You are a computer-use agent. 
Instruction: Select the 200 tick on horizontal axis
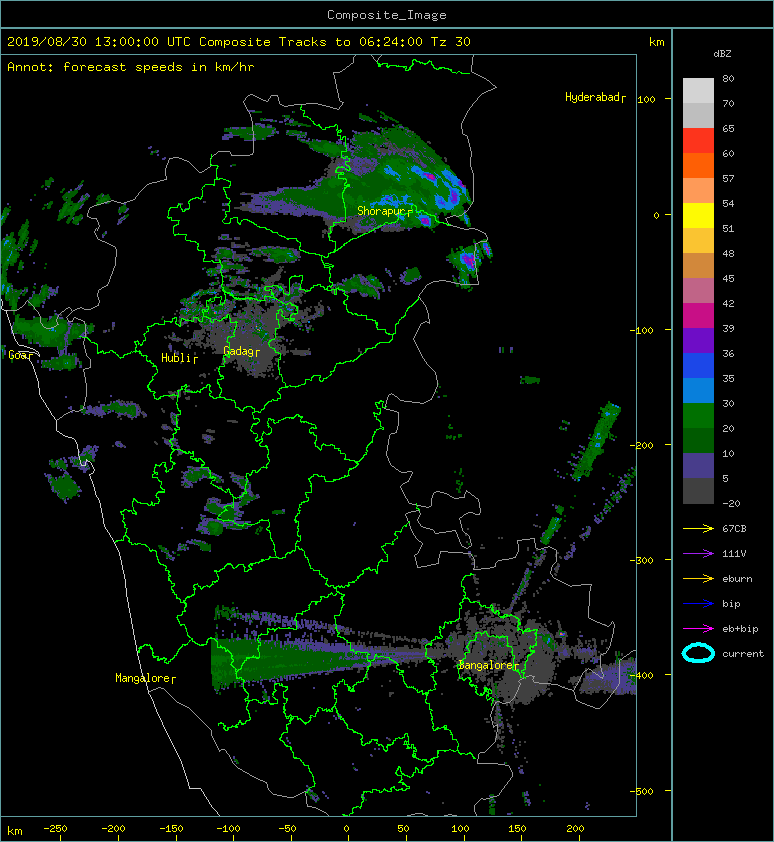[575, 829]
